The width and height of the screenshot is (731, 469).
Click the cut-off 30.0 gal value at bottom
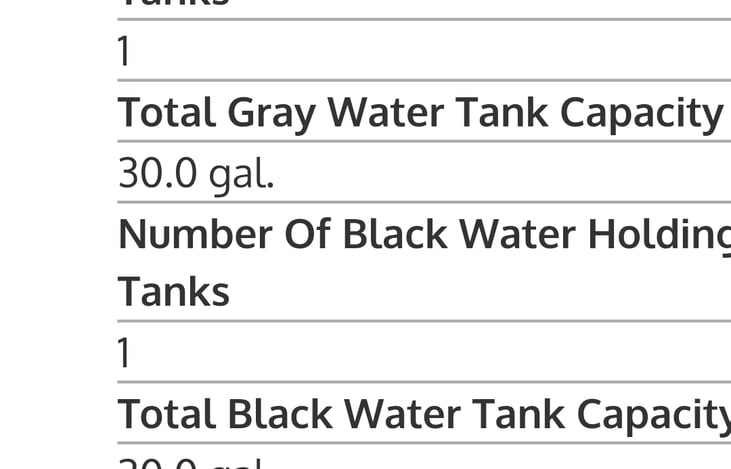point(190,464)
